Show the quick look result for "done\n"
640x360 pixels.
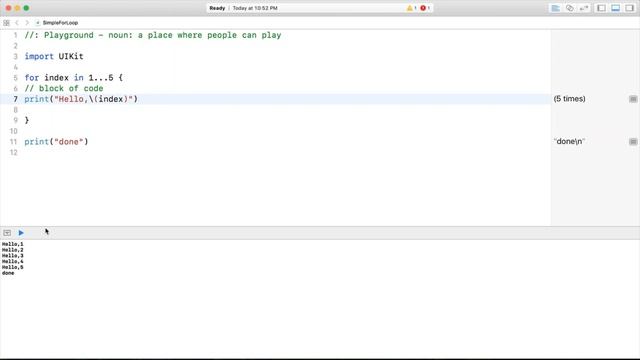coord(633,142)
